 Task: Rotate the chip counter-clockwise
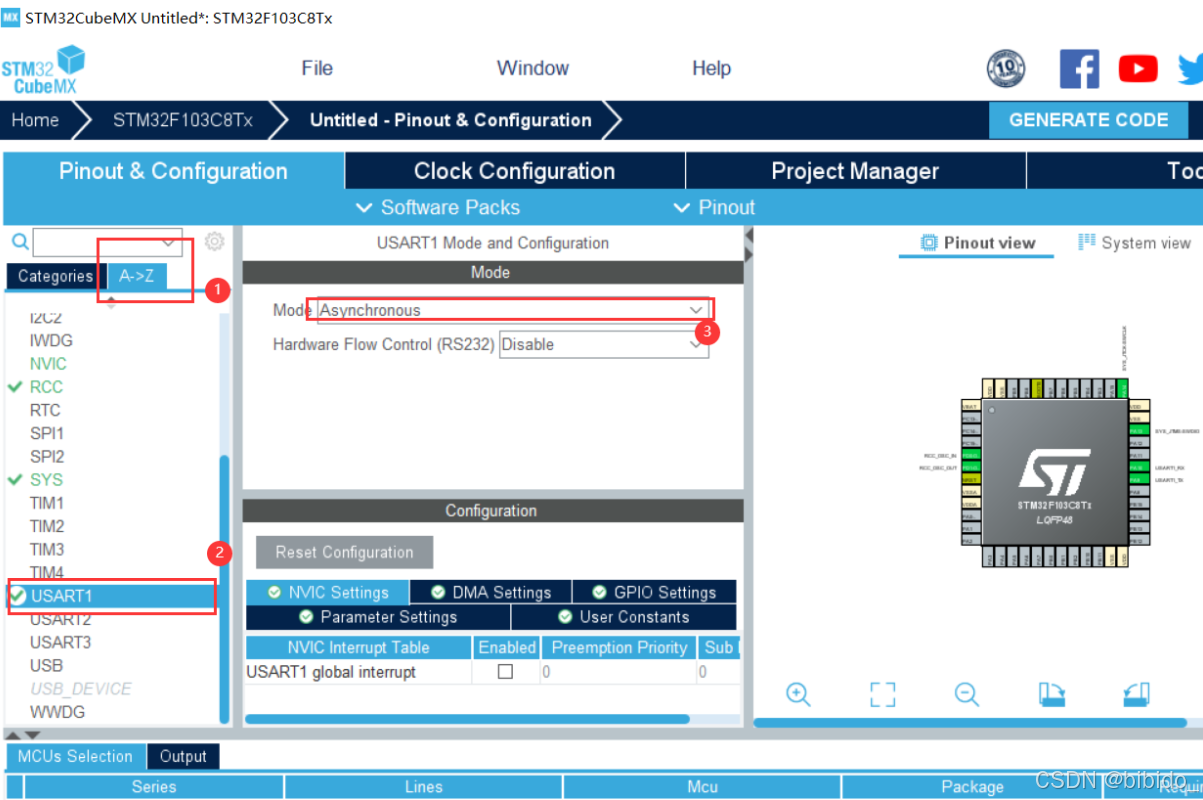[1137, 694]
